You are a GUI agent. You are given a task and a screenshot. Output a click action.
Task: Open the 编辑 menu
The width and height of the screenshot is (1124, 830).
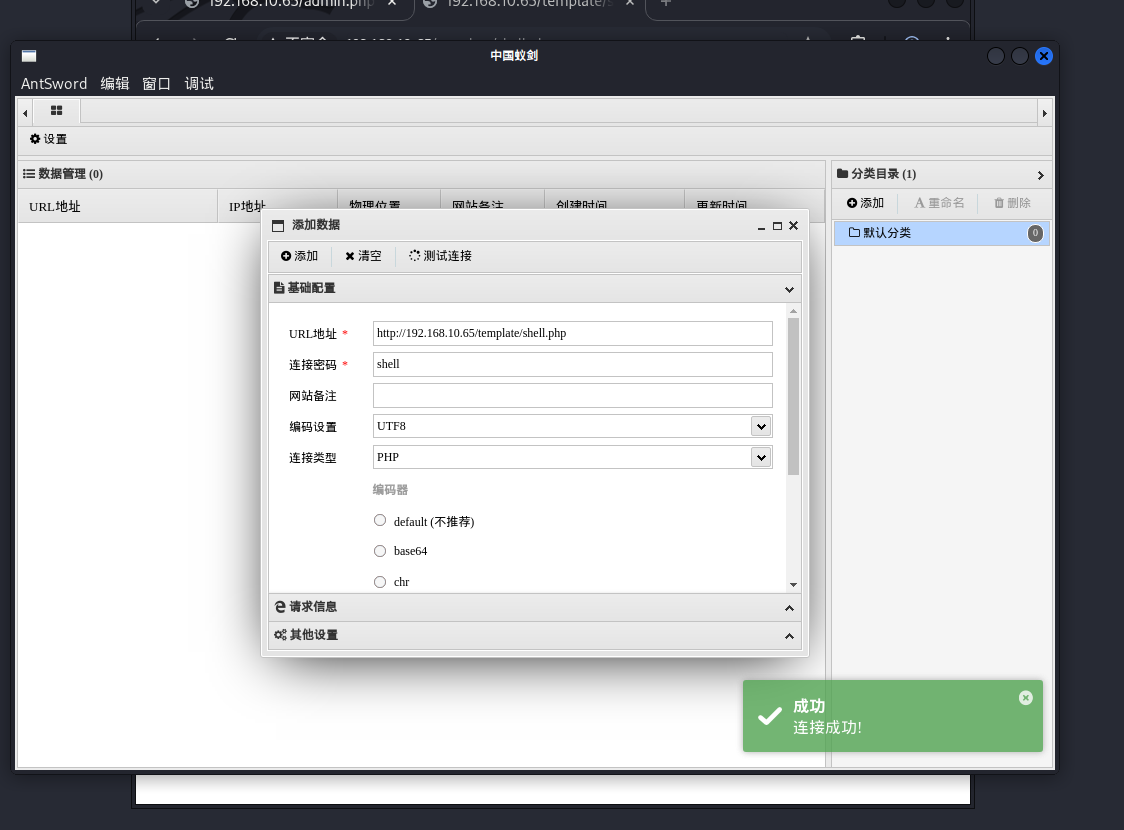pyautogui.click(x=115, y=84)
